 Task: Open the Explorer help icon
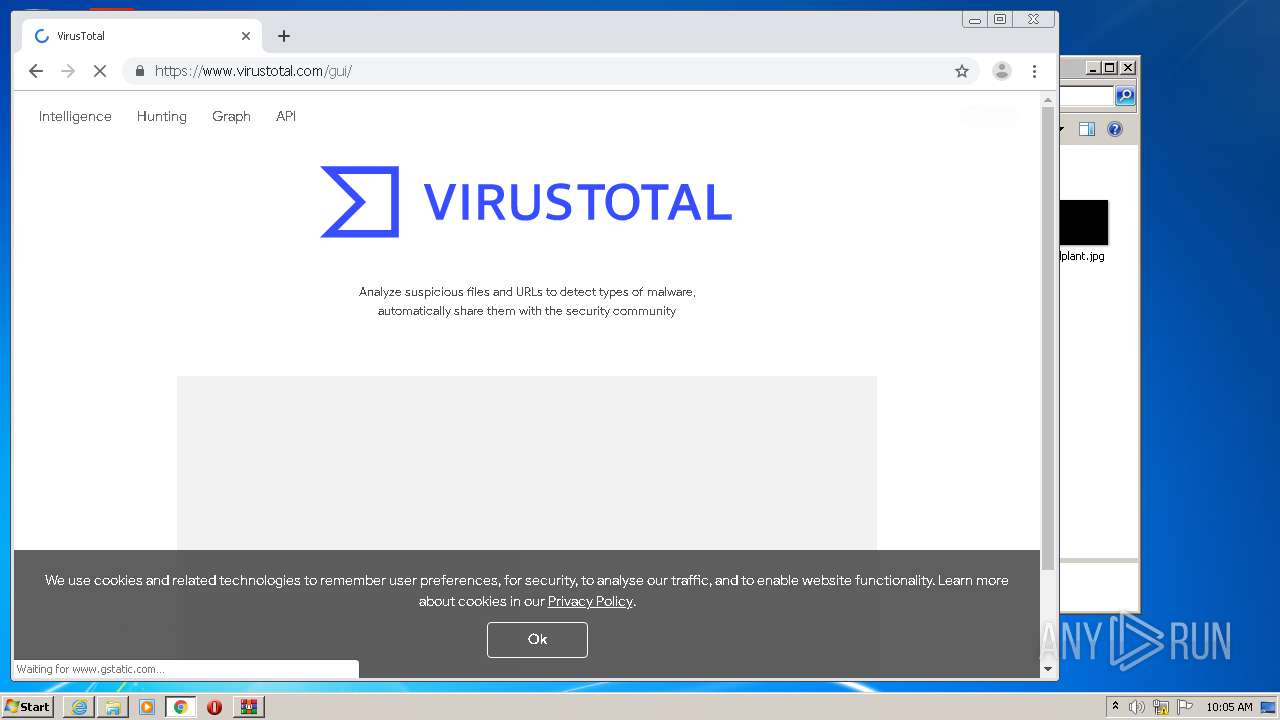1115,129
